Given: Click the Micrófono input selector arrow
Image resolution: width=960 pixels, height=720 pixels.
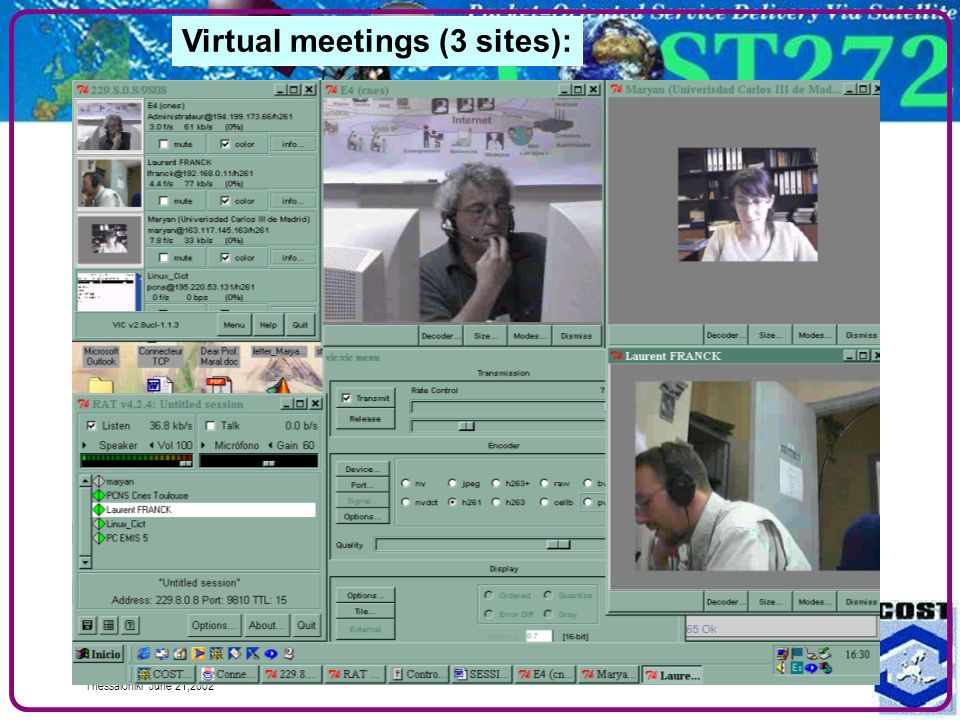Looking at the screenshot, I should [x=203, y=445].
